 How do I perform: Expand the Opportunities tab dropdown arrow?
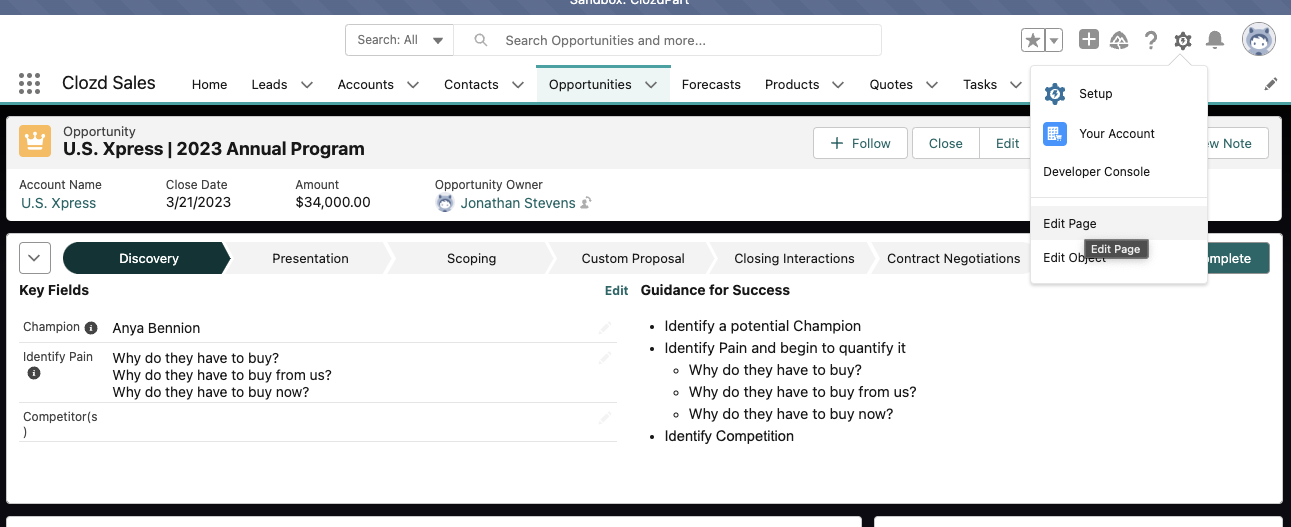pos(651,85)
